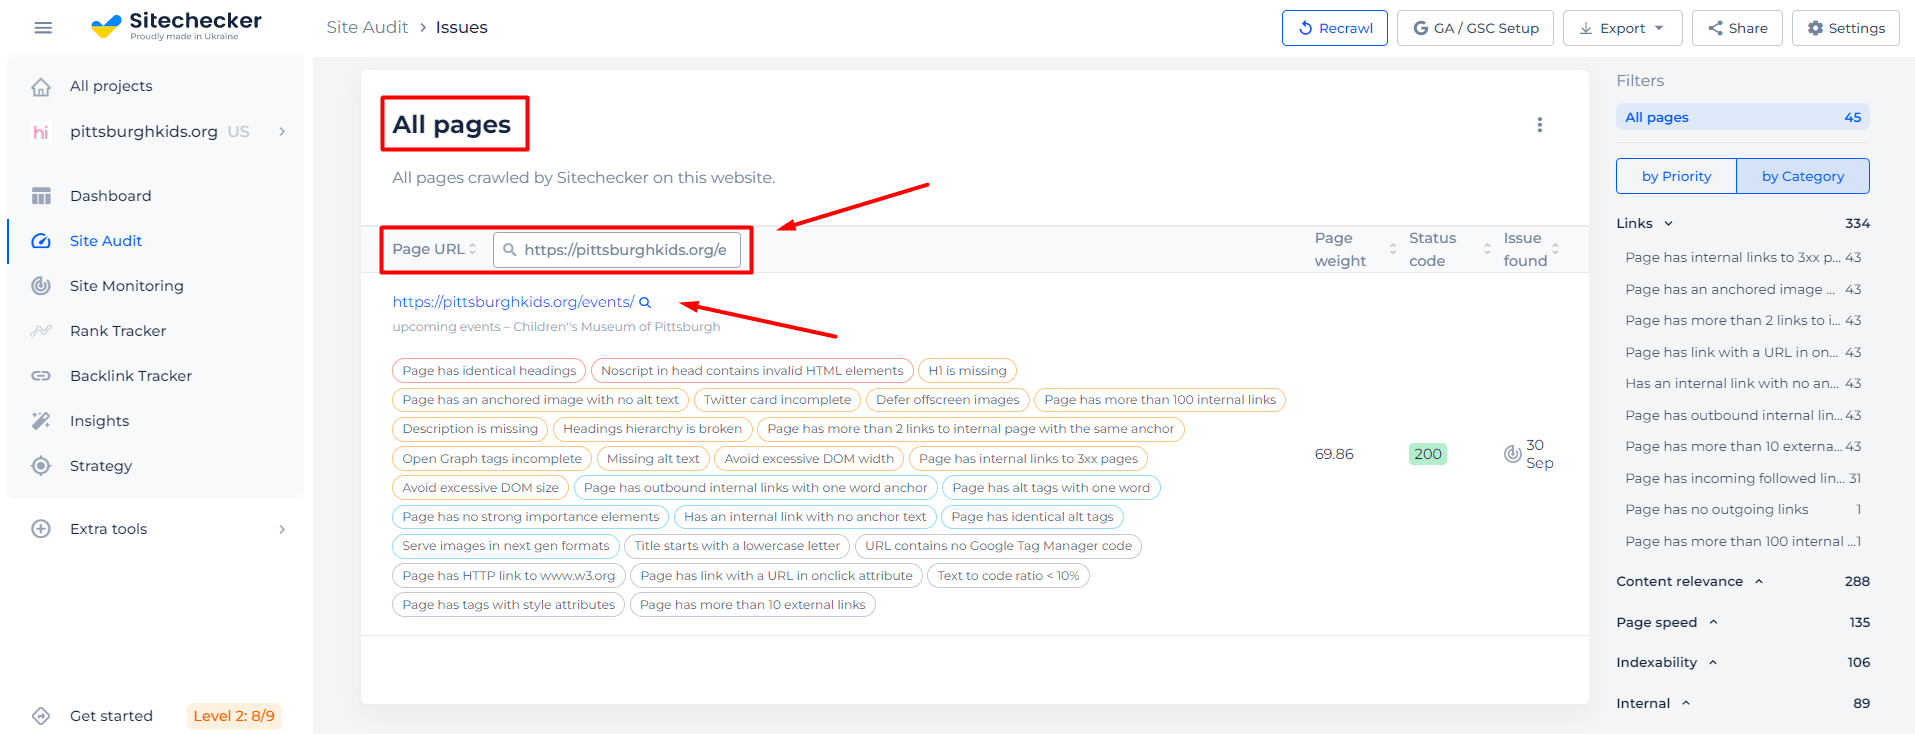This screenshot has height=734, width=1915.
Task: Click the Site Audit gauge icon
Action: [x=41, y=241]
